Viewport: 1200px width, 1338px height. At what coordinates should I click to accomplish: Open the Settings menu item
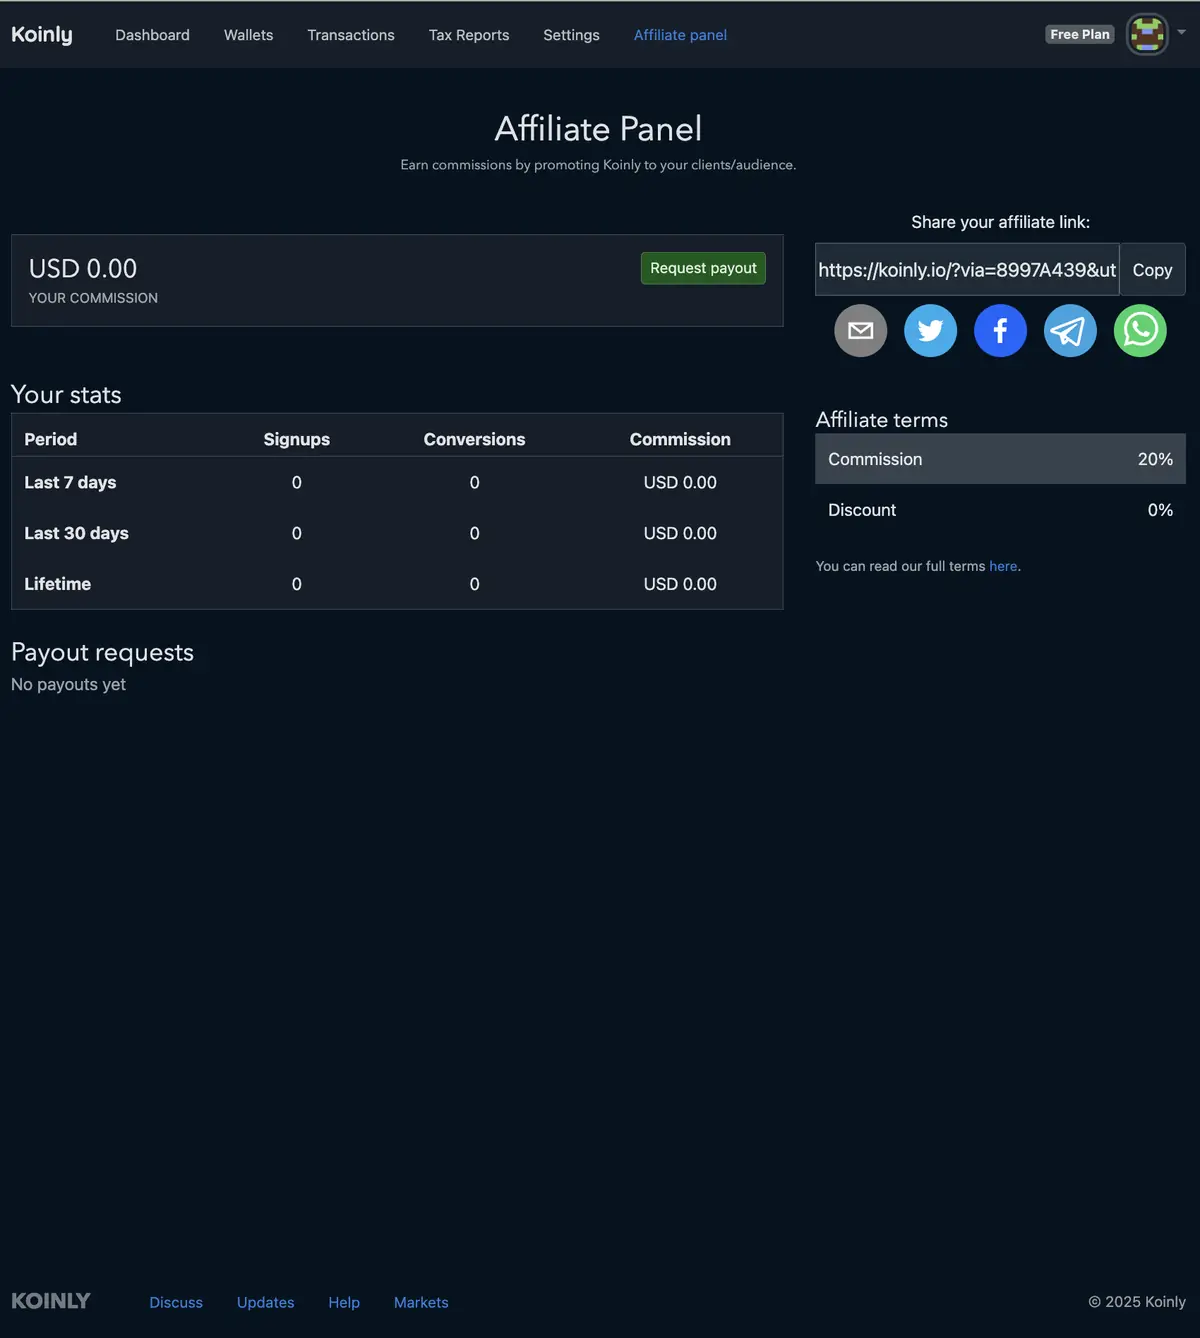[571, 35]
